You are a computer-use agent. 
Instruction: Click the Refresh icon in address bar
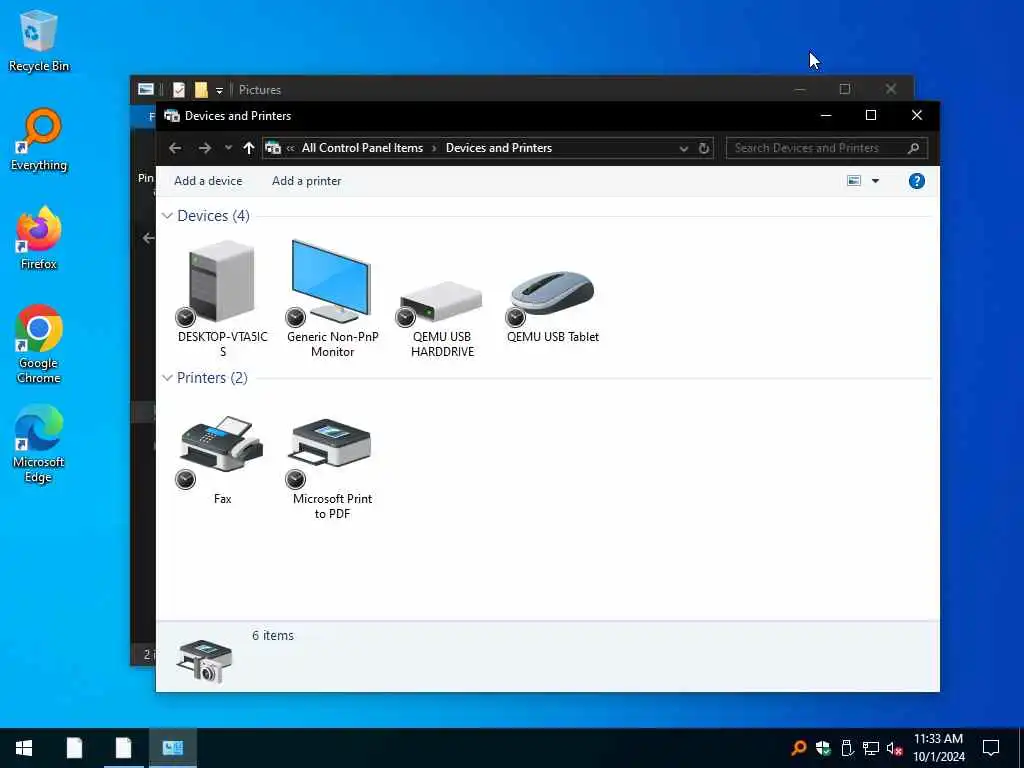click(703, 148)
